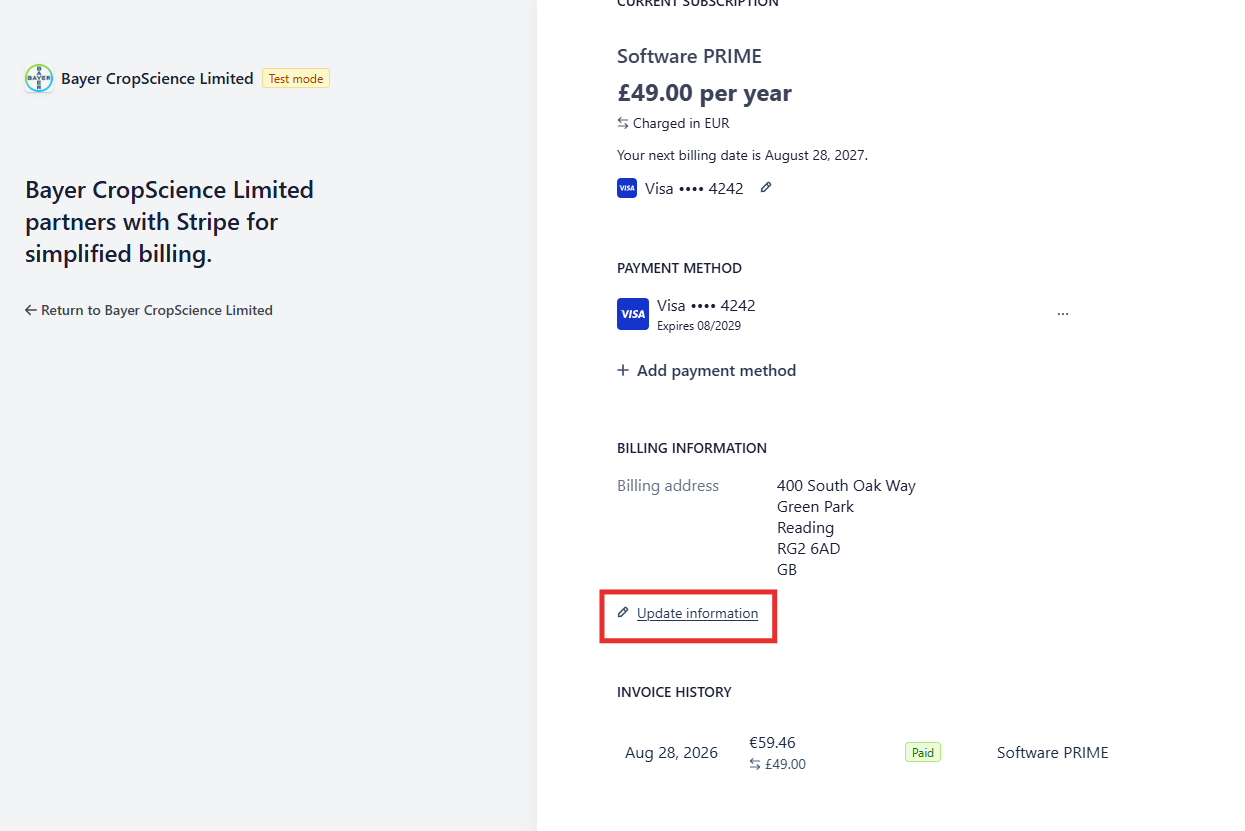The height and width of the screenshot is (831, 1245).
Task: Click the Charged in EUR text
Action: tap(681, 124)
